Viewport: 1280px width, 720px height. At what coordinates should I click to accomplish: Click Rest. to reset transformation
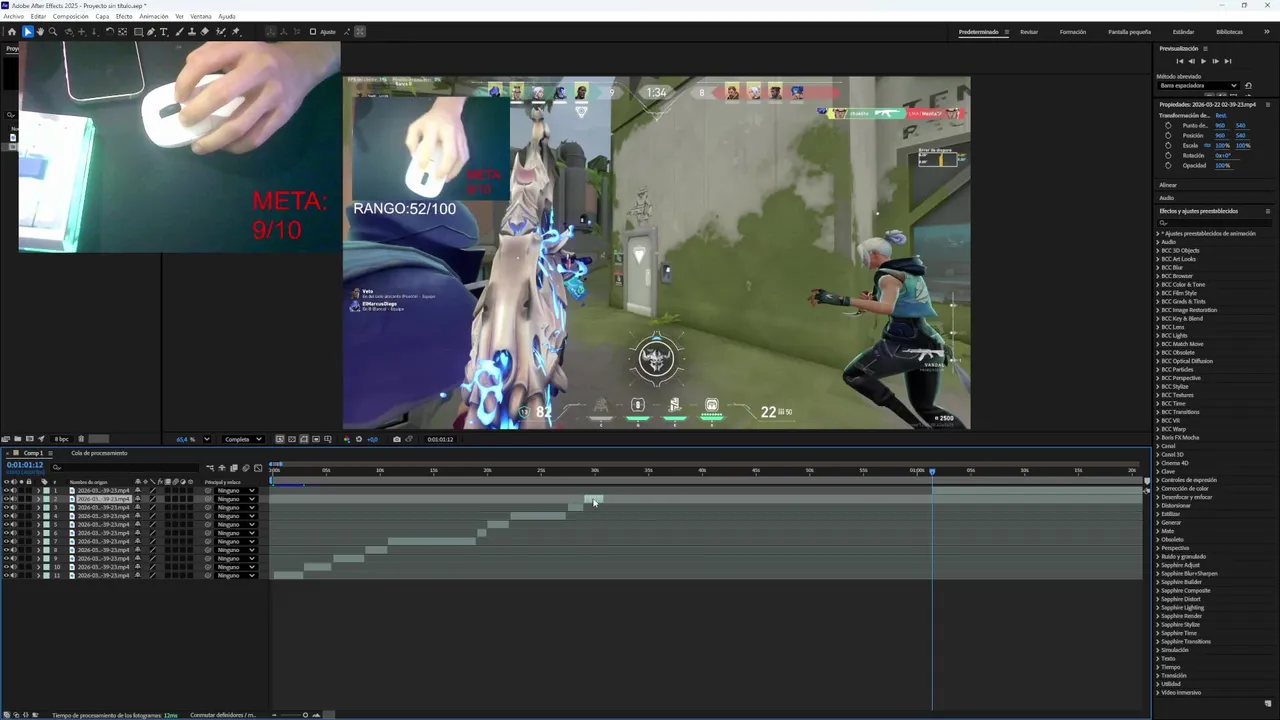(x=1221, y=115)
